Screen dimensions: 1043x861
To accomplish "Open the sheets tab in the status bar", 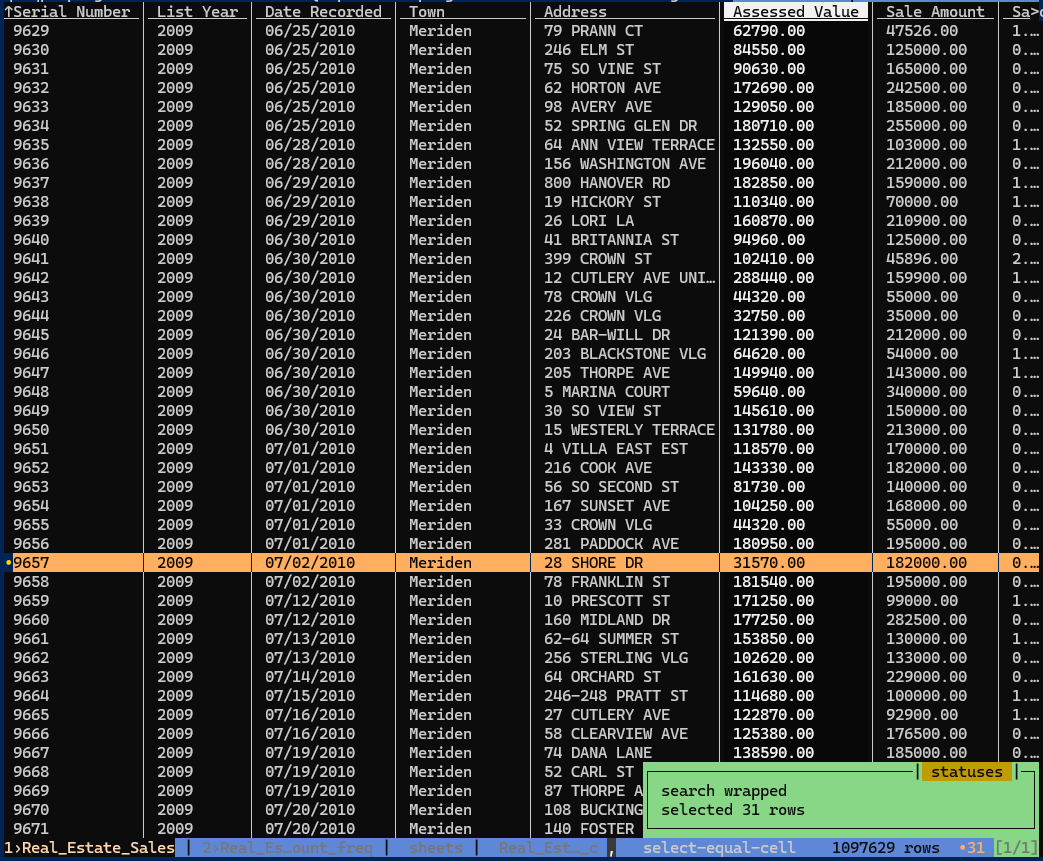I will click(x=436, y=848).
